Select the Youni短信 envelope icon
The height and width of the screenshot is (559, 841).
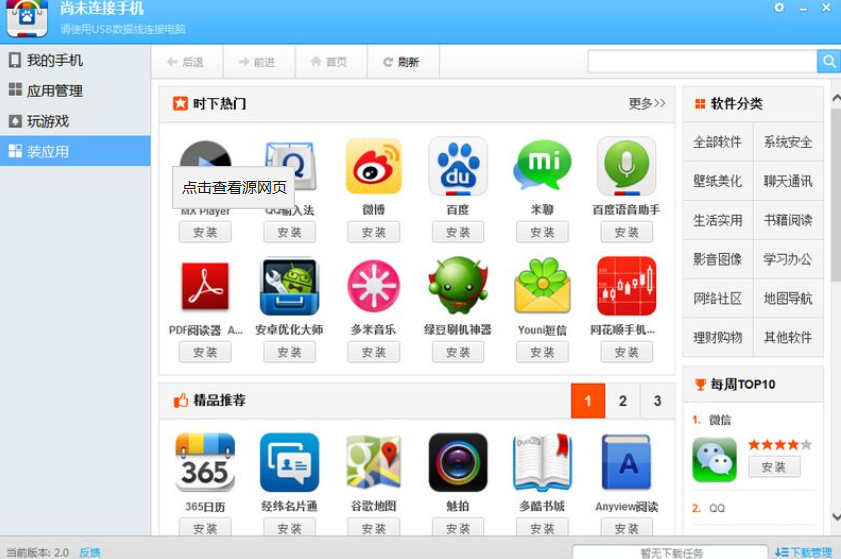click(542, 285)
